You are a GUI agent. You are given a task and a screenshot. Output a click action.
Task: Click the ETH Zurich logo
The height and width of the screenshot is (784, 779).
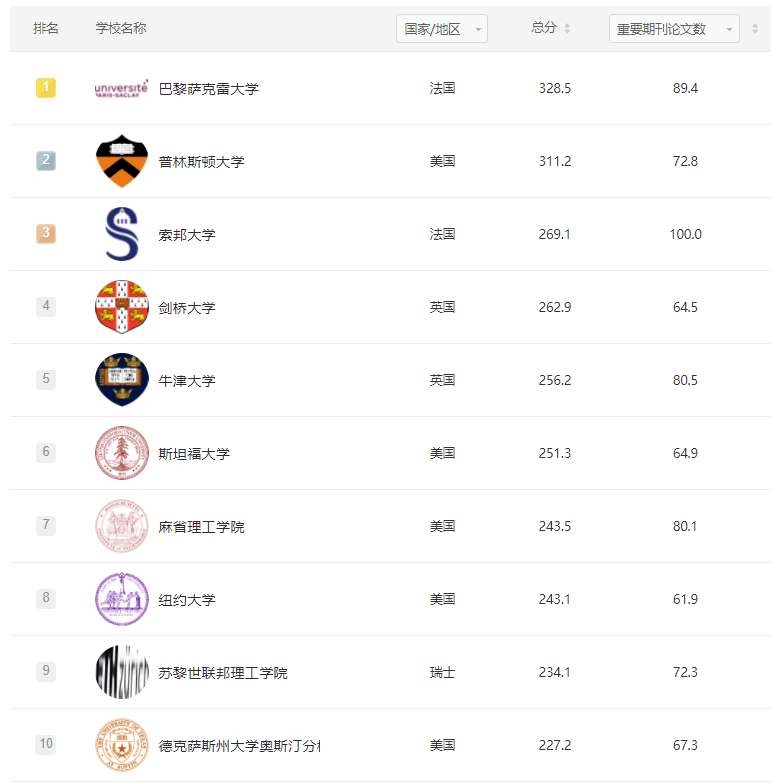click(x=121, y=672)
